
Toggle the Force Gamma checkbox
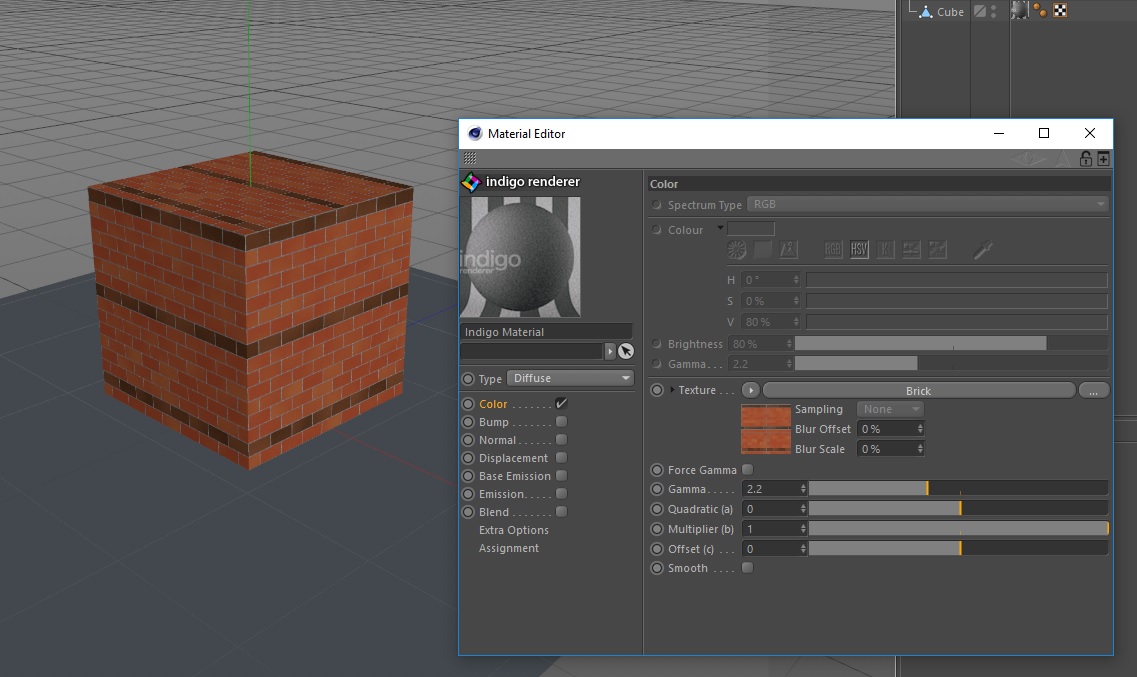(747, 470)
